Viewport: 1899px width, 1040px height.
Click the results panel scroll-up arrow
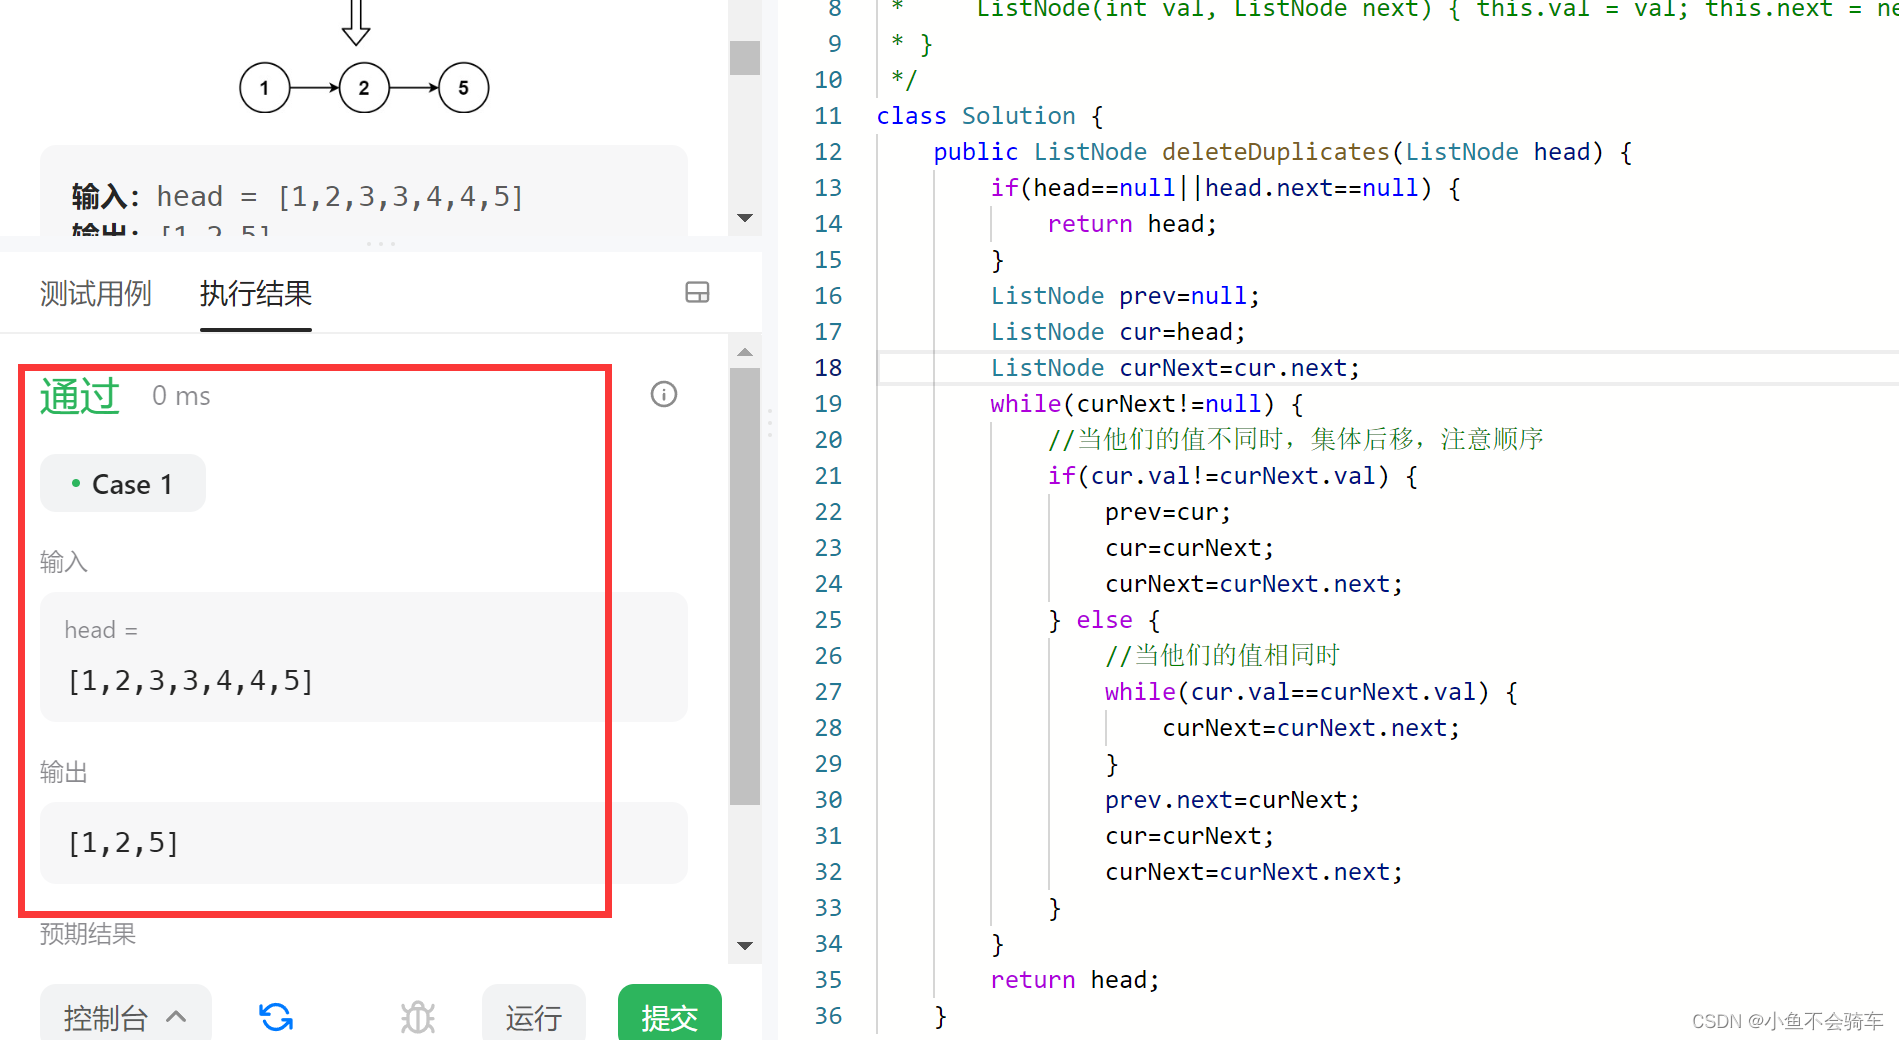point(745,352)
